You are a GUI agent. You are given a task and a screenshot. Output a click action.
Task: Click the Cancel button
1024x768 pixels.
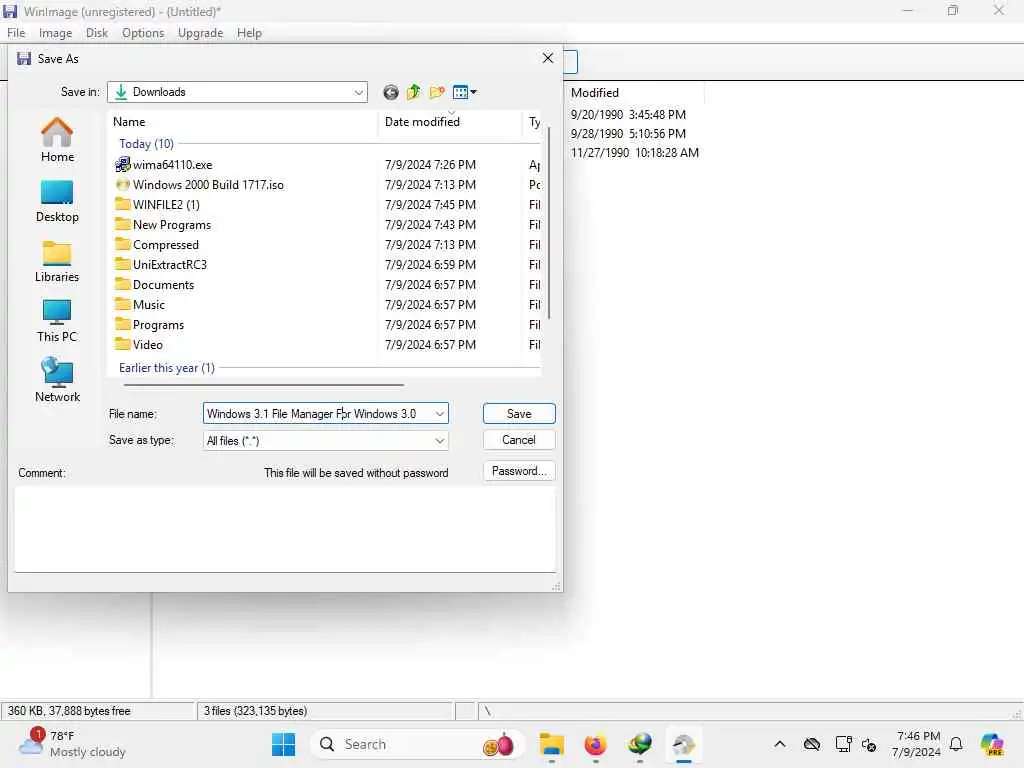point(519,440)
